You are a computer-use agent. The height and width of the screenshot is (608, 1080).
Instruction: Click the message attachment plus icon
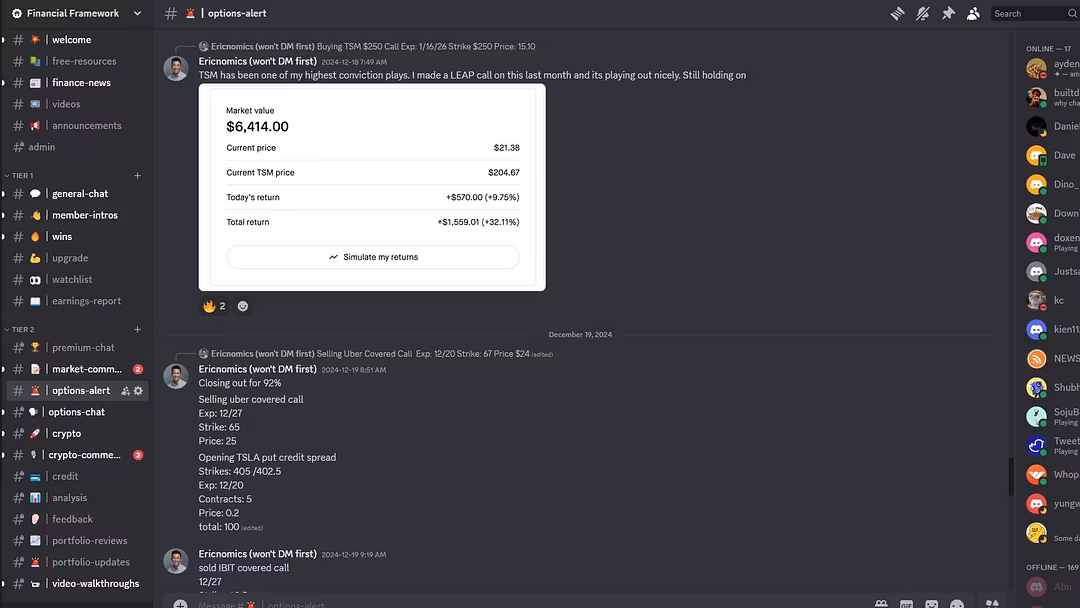point(180,605)
